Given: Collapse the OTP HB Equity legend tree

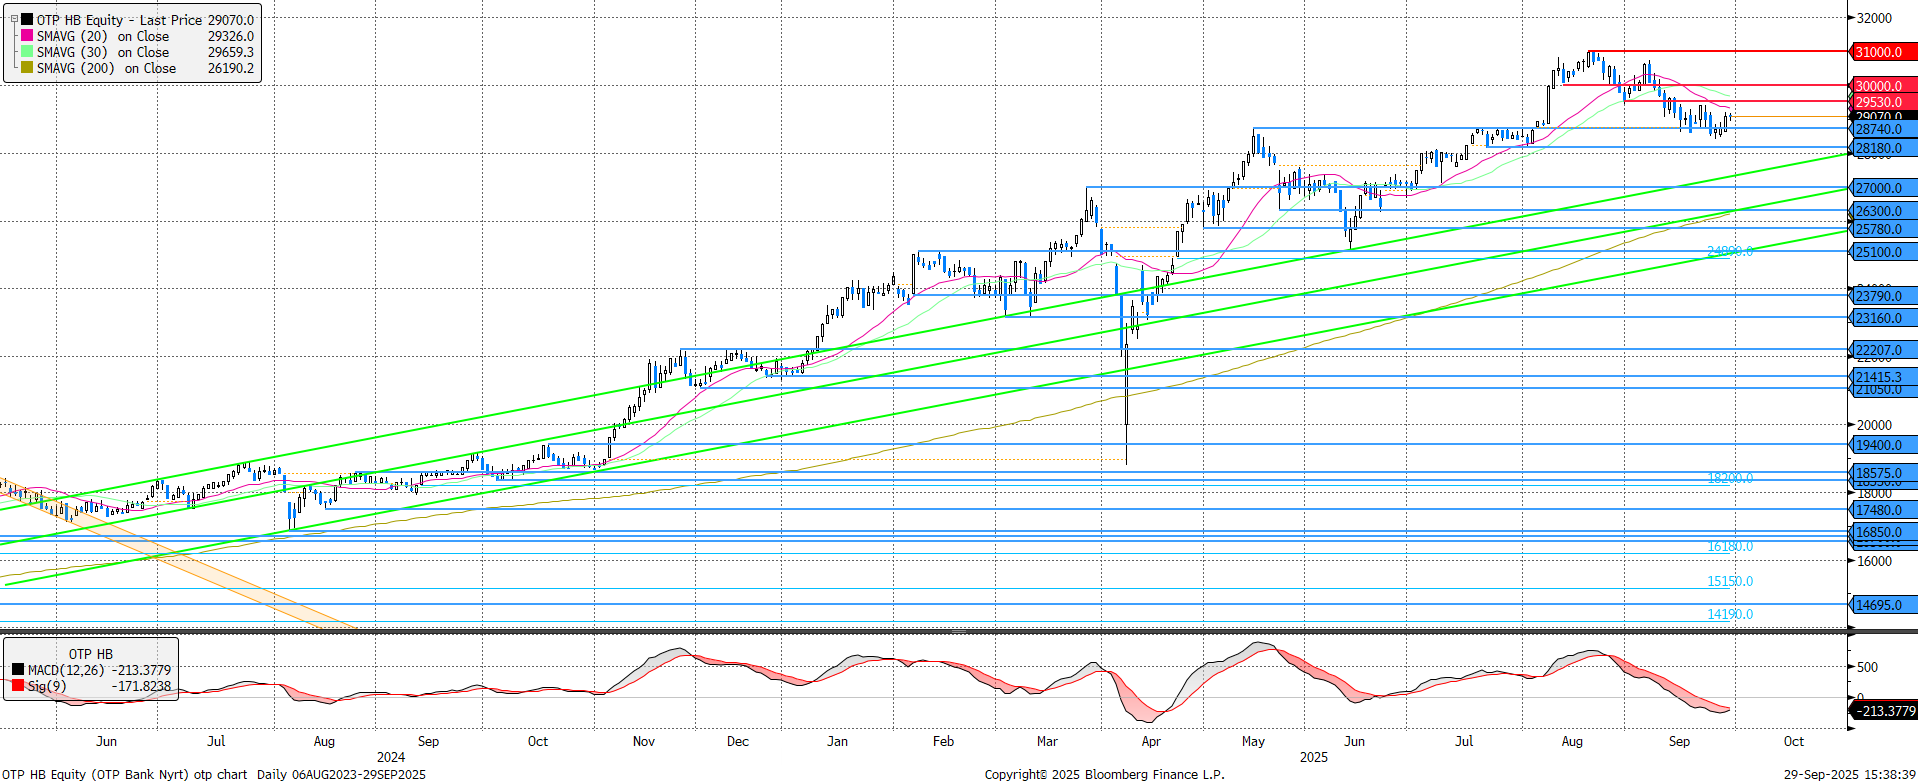Looking at the screenshot, I should tap(14, 19).
